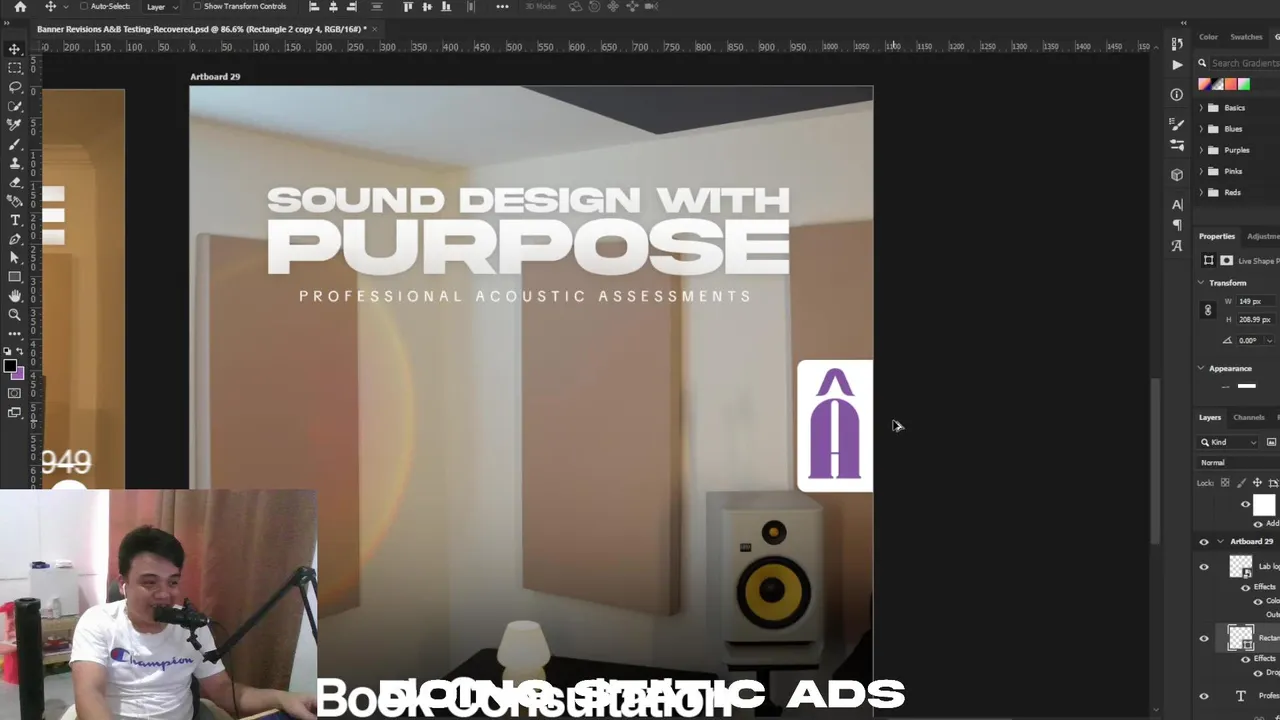Collapse the Transform section
This screenshot has height=720, width=1280.
[1201, 283]
